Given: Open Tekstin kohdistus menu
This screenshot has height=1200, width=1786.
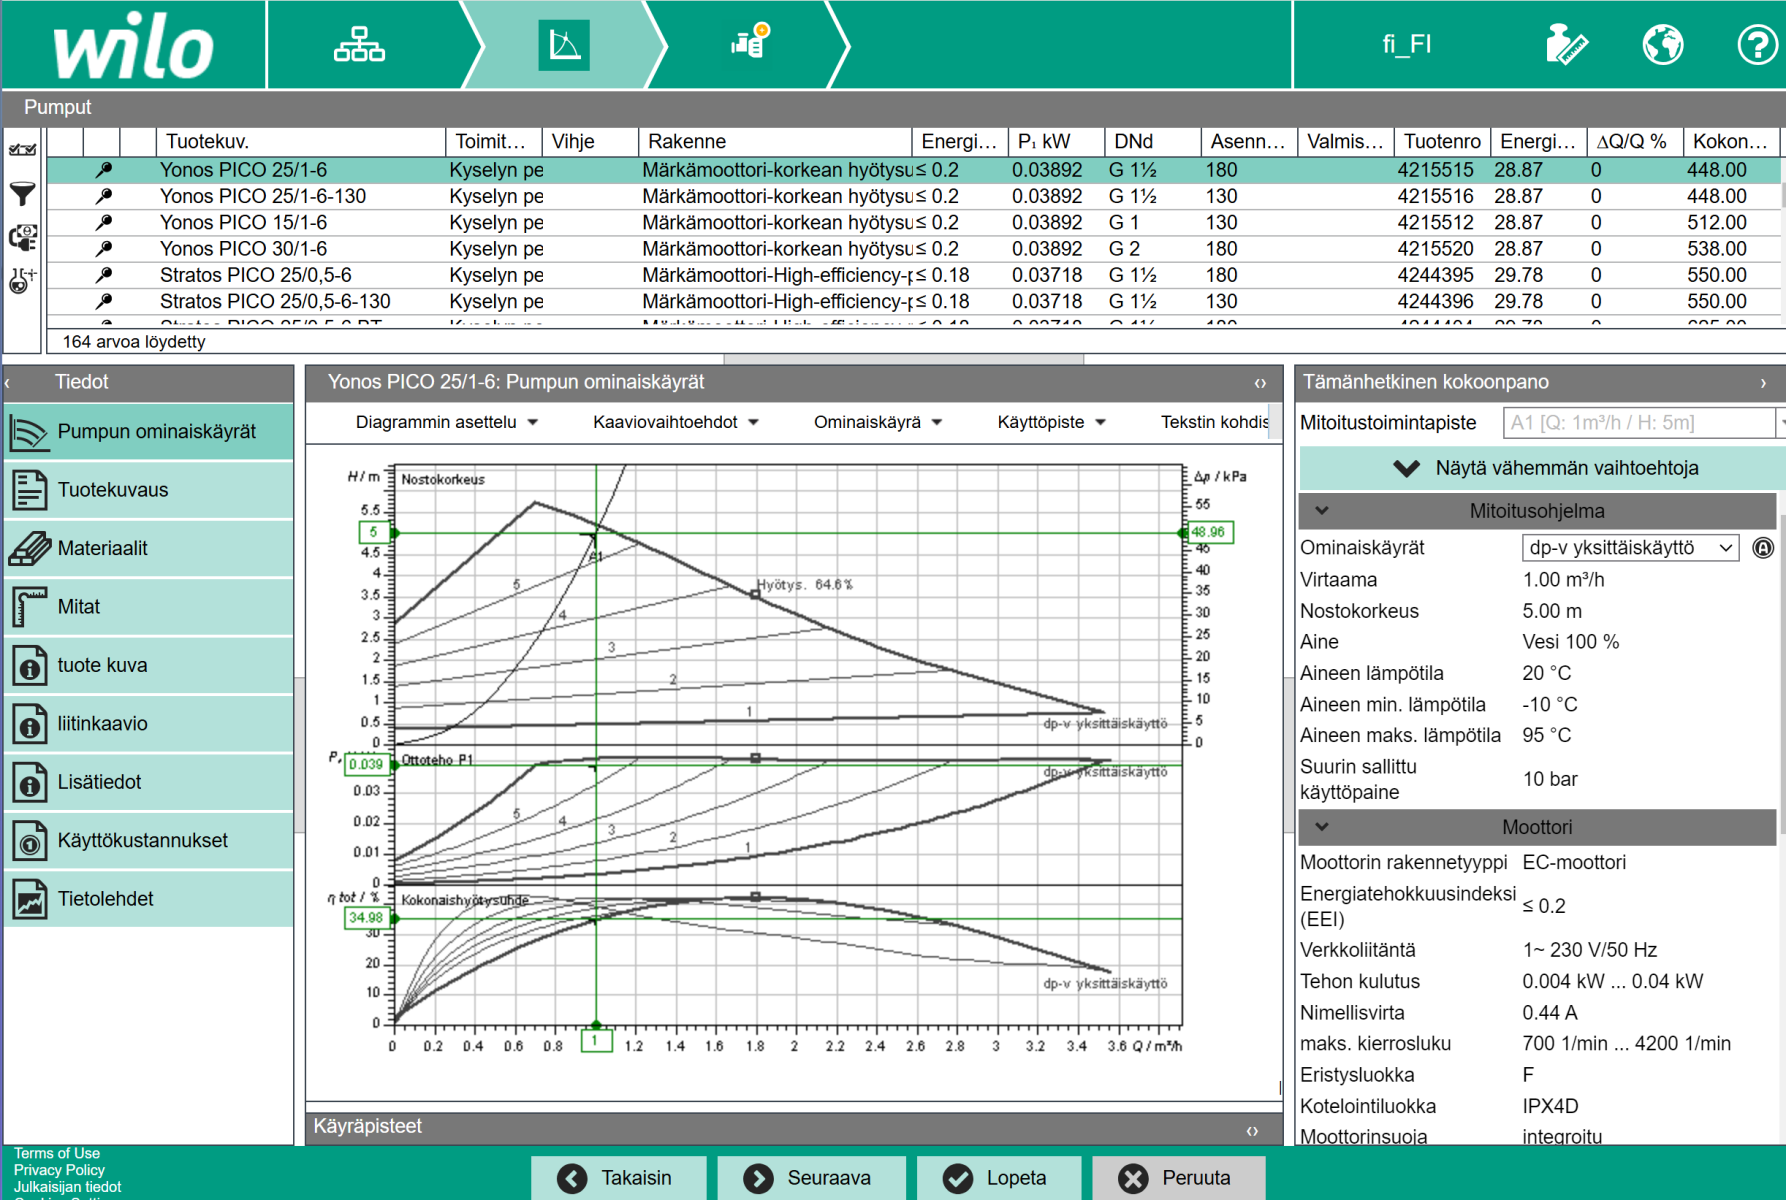Looking at the screenshot, I should coord(1214,422).
